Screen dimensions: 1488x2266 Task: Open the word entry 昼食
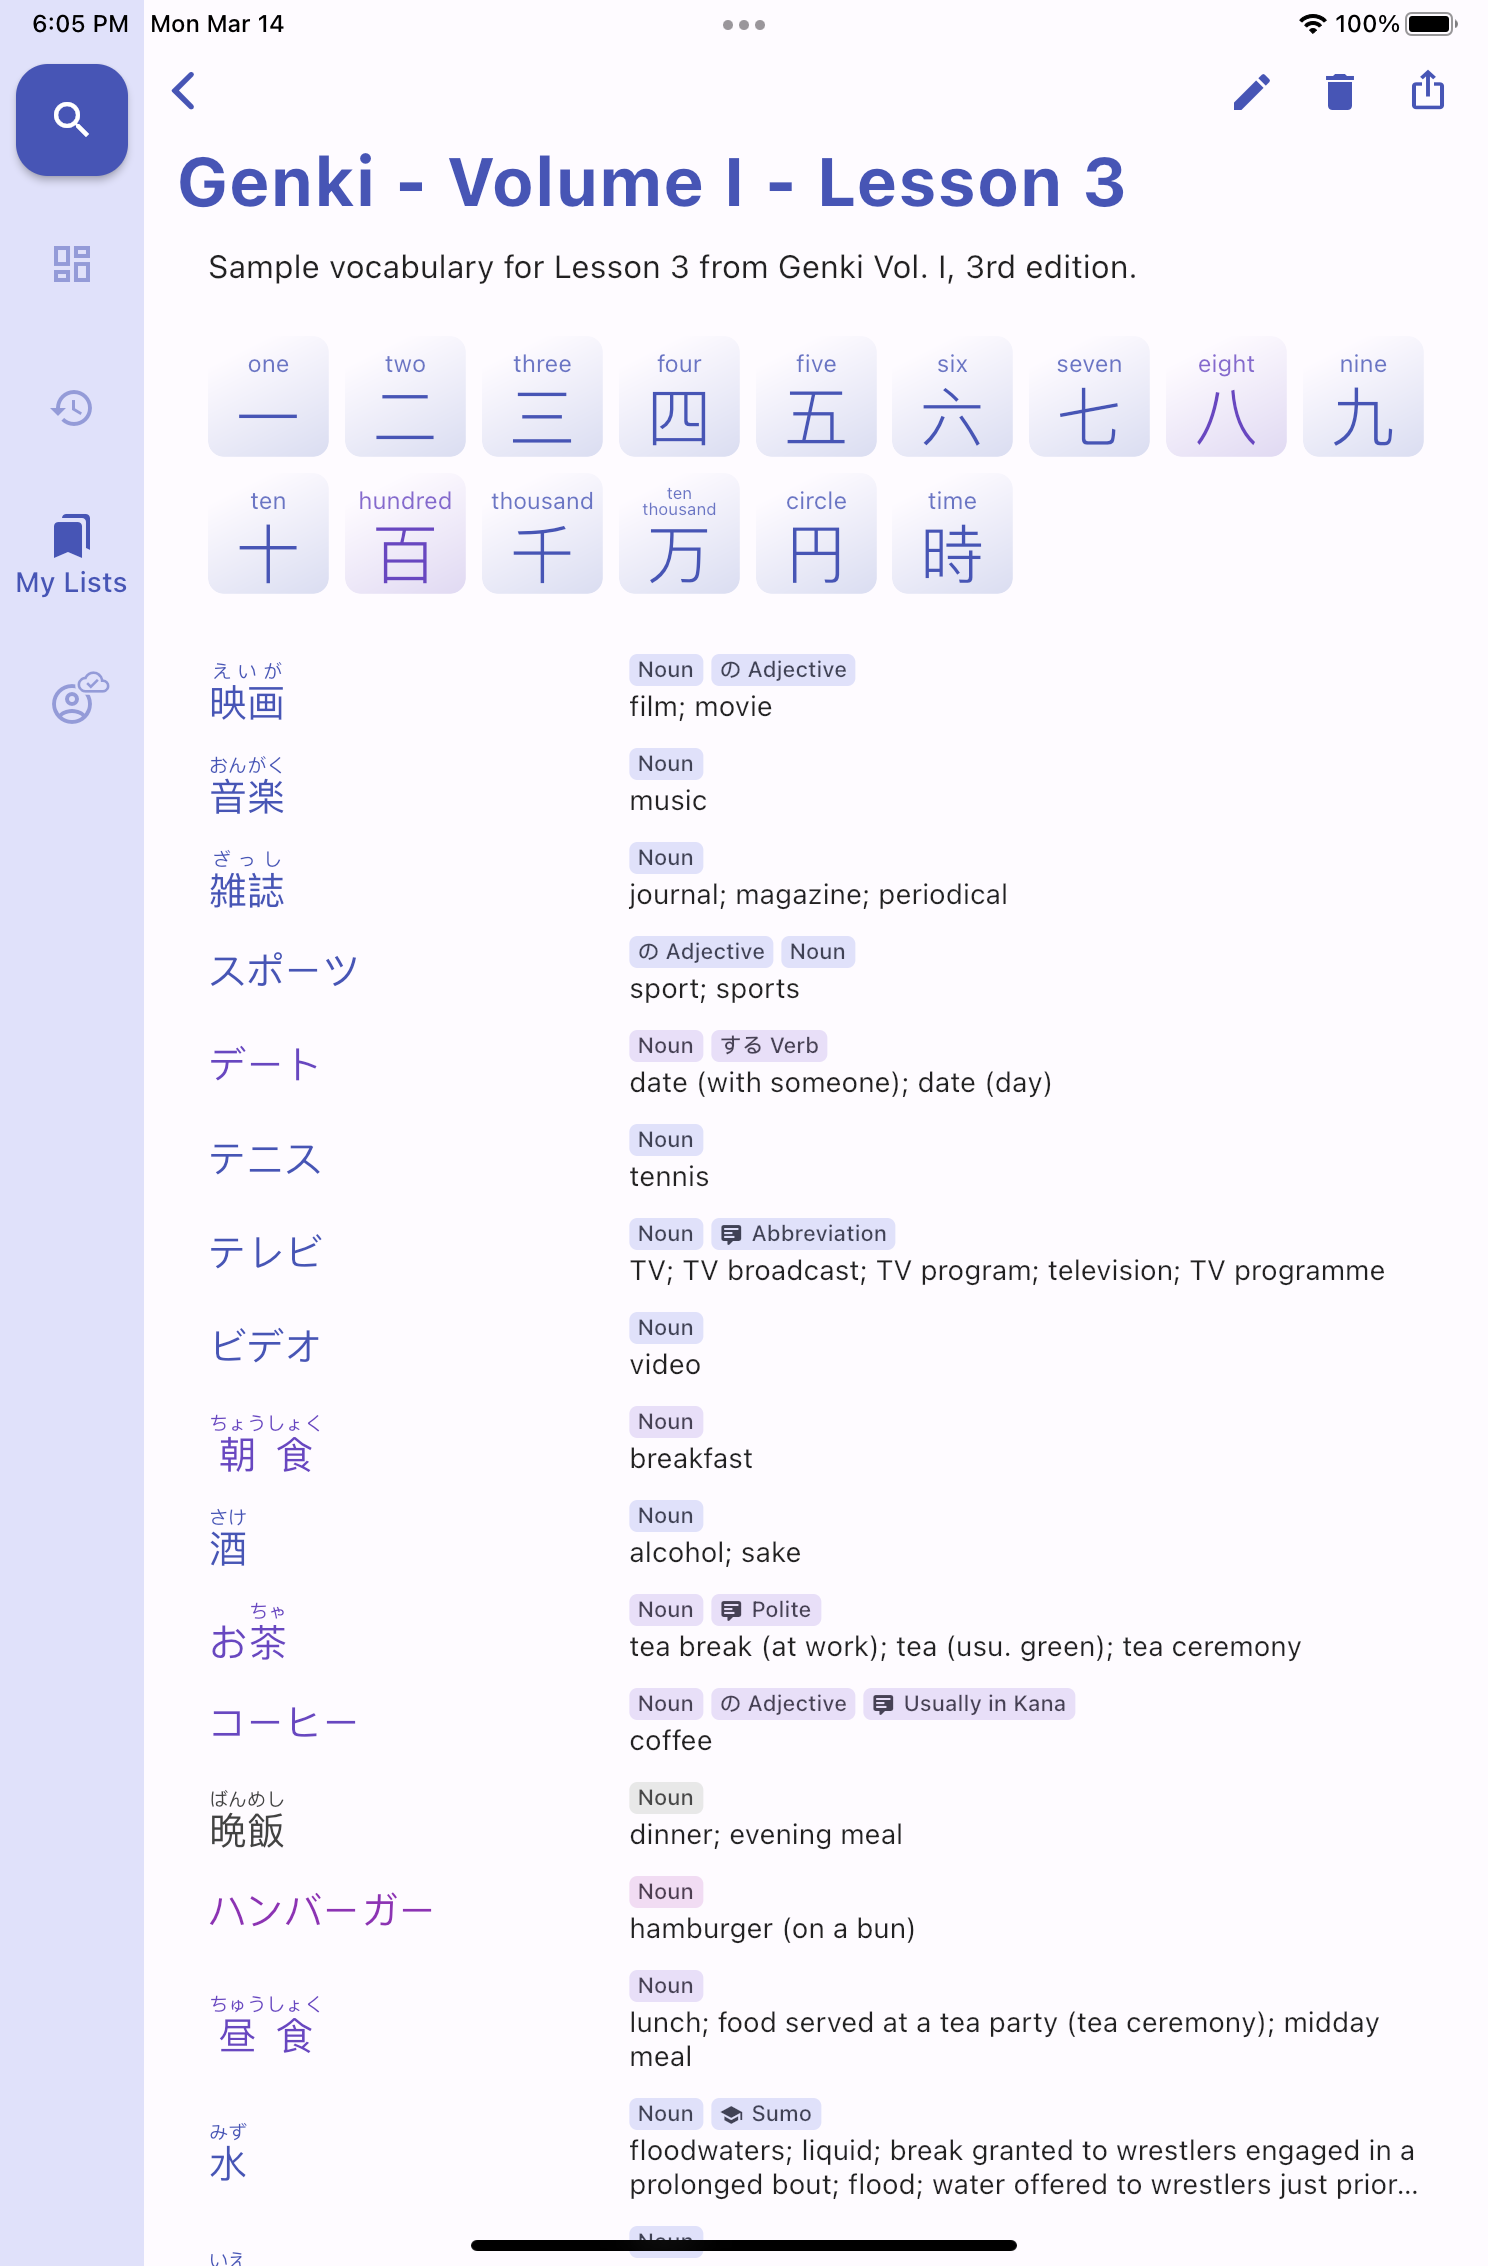[x=265, y=2025]
